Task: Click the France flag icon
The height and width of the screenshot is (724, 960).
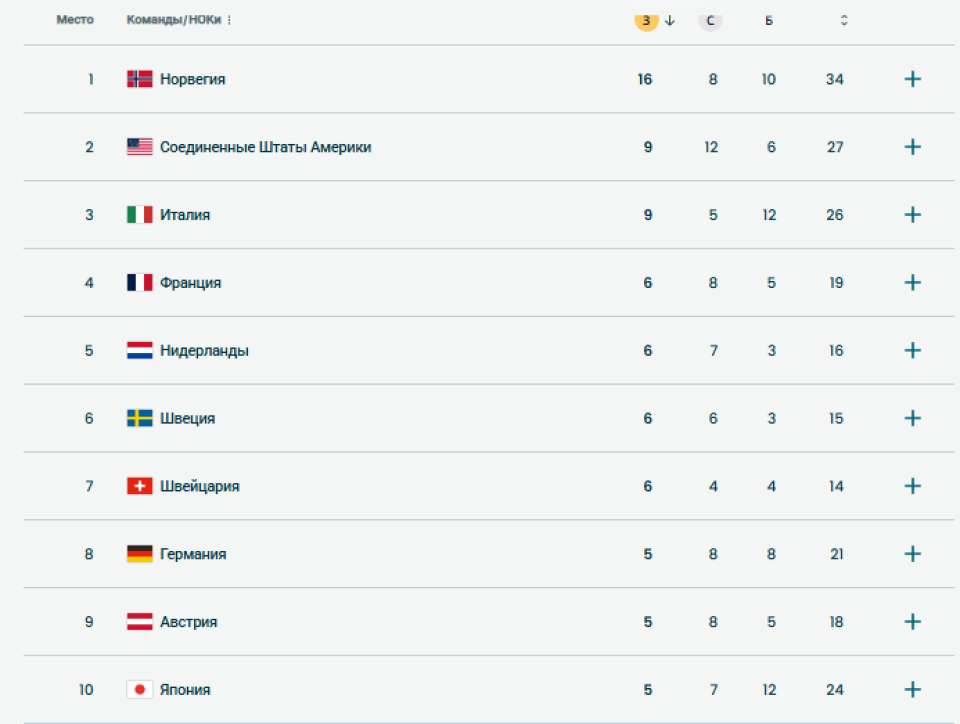Action: point(140,282)
